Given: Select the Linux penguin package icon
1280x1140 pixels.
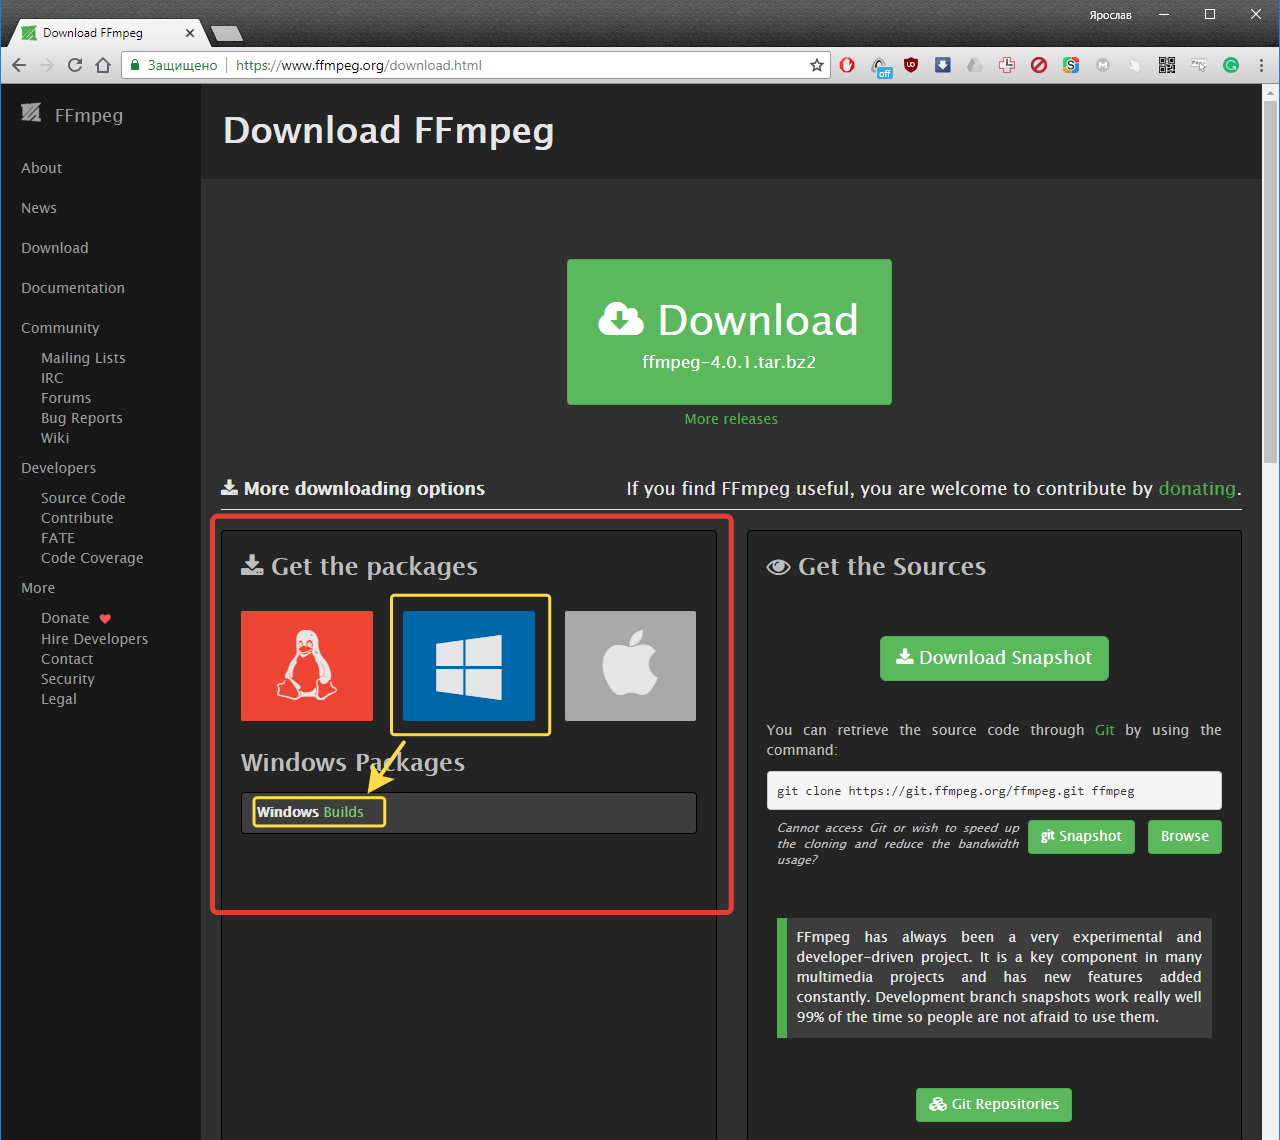Looking at the screenshot, I should [x=307, y=666].
